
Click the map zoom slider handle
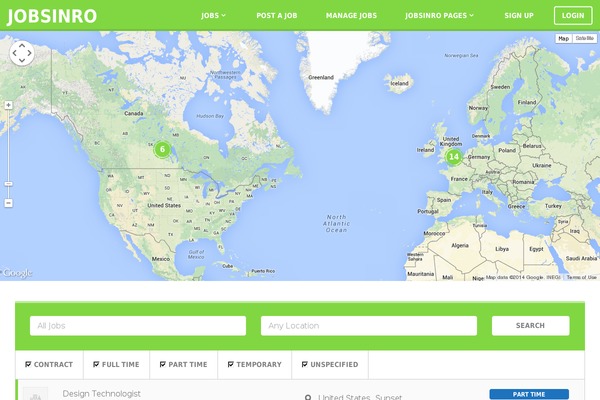8,184
